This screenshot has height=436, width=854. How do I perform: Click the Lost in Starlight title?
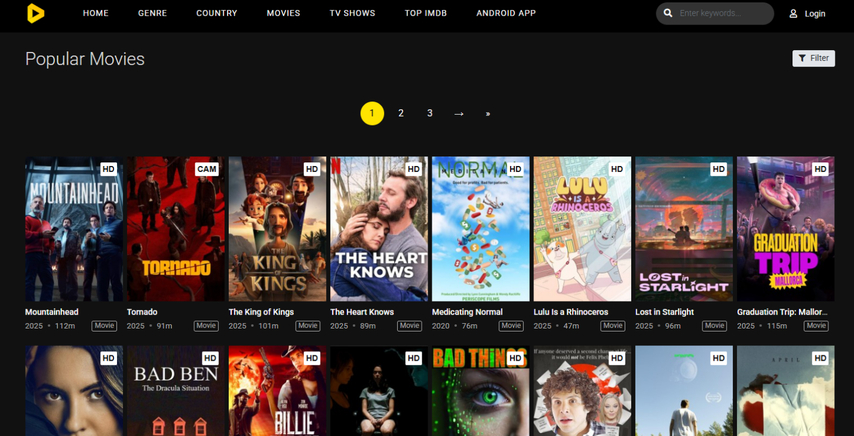(x=664, y=312)
